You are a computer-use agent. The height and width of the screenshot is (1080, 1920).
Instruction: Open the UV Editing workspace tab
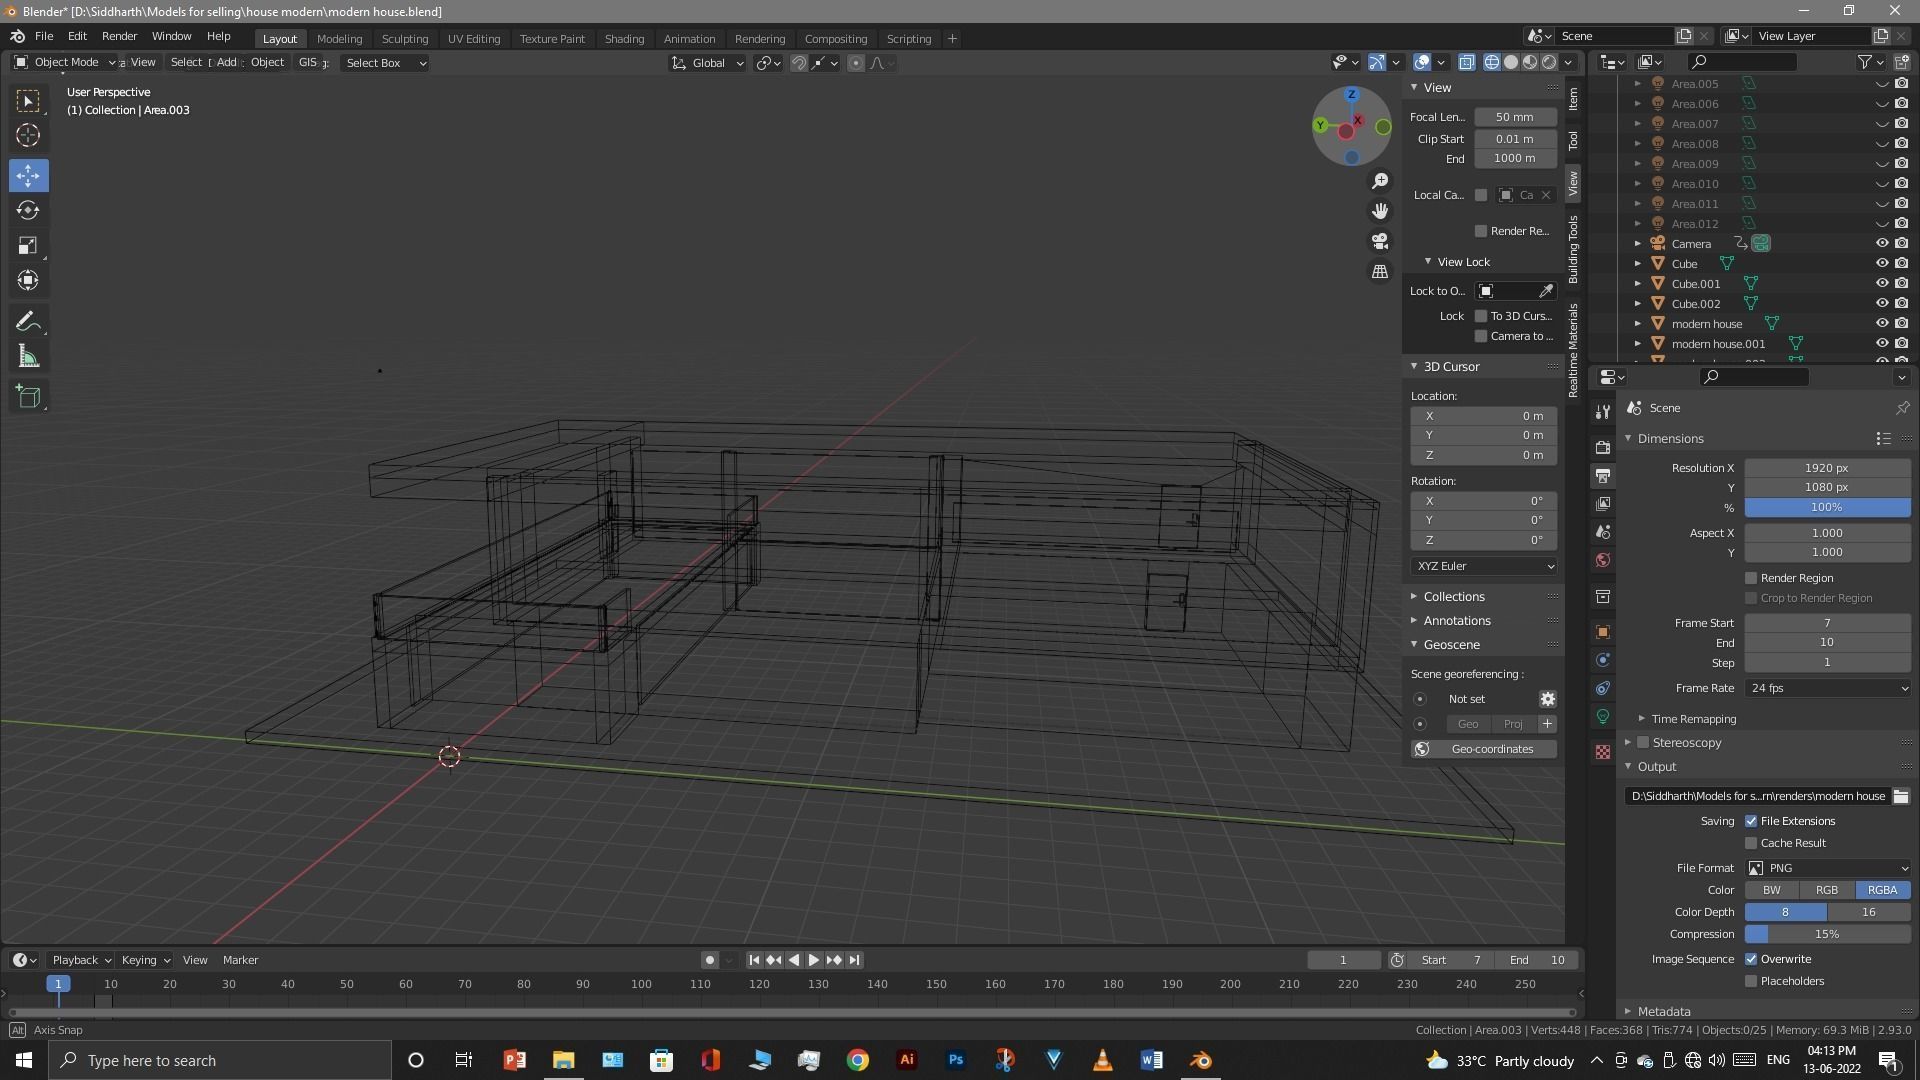474,39
